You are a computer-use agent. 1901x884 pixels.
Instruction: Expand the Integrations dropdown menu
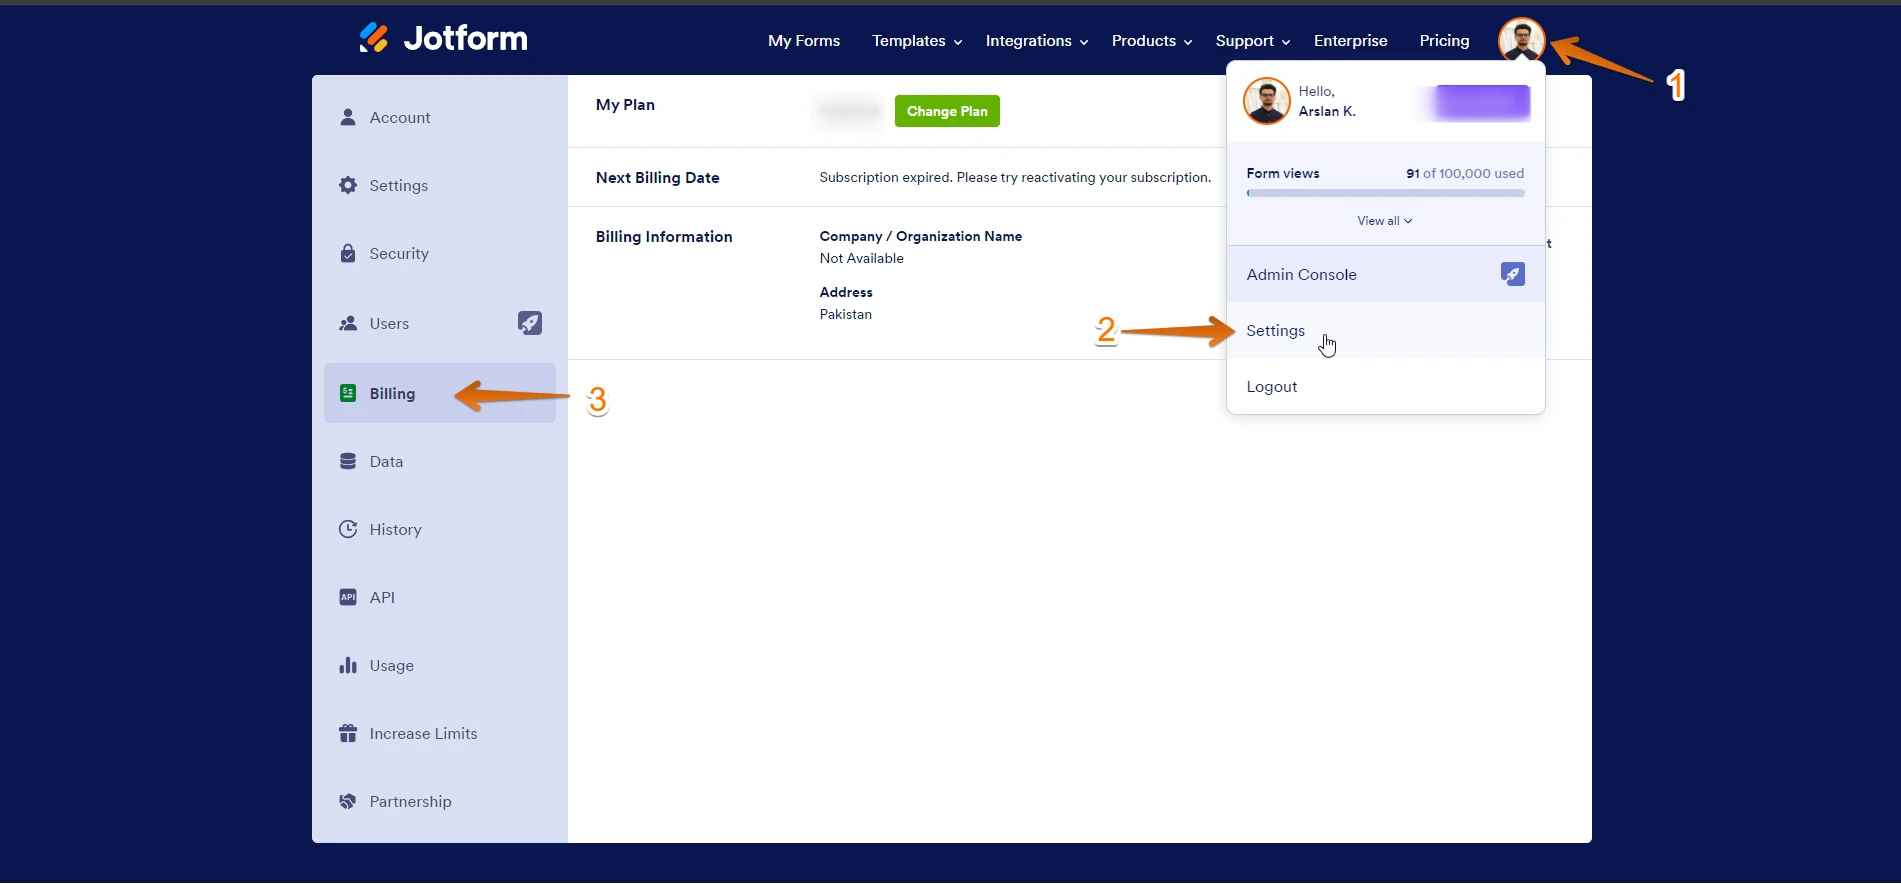tap(1036, 41)
